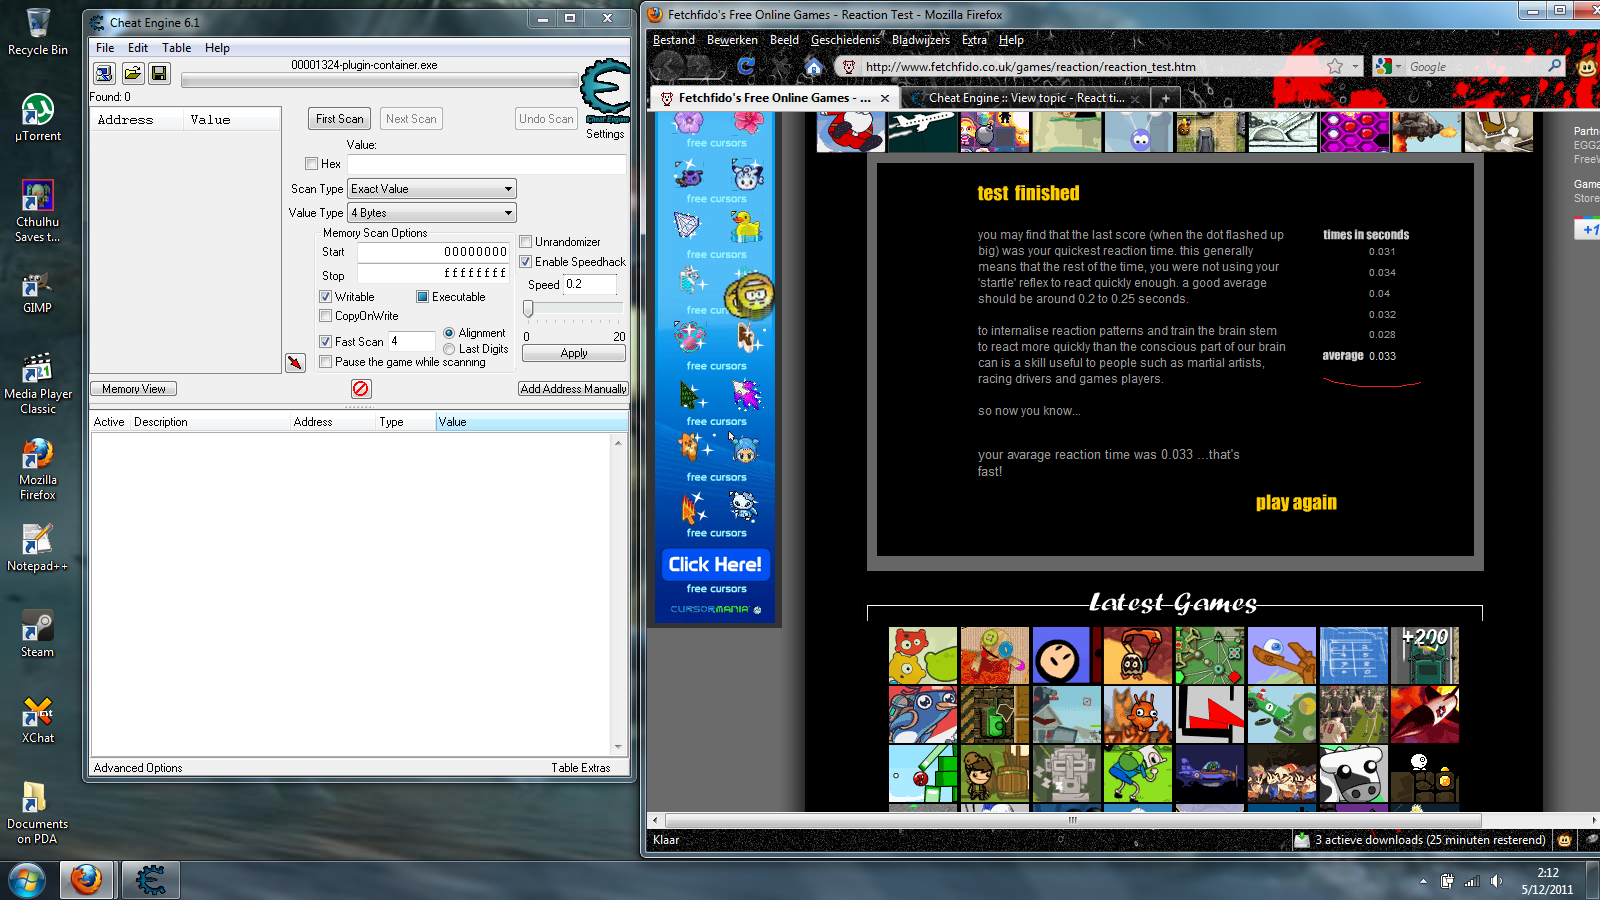The image size is (1600, 900).
Task: Go to the Firefox home page
Action: coord(814,66)
